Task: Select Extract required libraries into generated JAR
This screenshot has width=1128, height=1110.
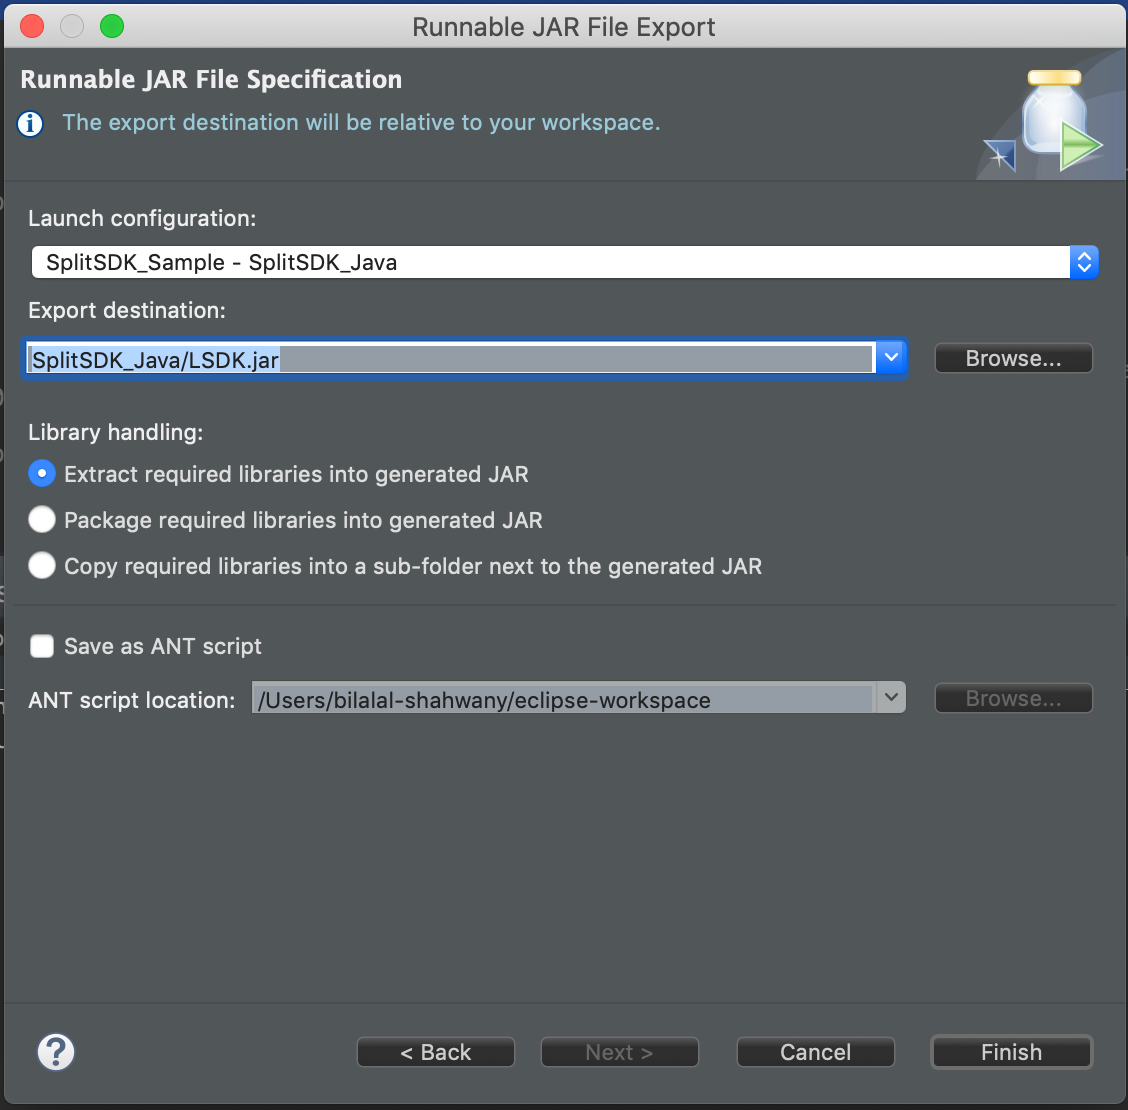Action: pos(42,474)
